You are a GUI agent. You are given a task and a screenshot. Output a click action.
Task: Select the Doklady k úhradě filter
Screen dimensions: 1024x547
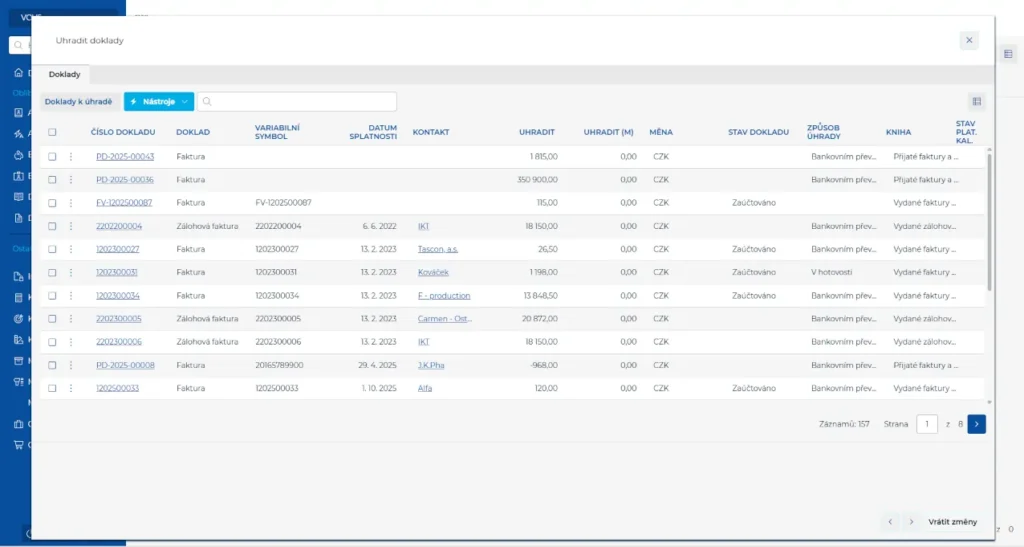(79, 102)
